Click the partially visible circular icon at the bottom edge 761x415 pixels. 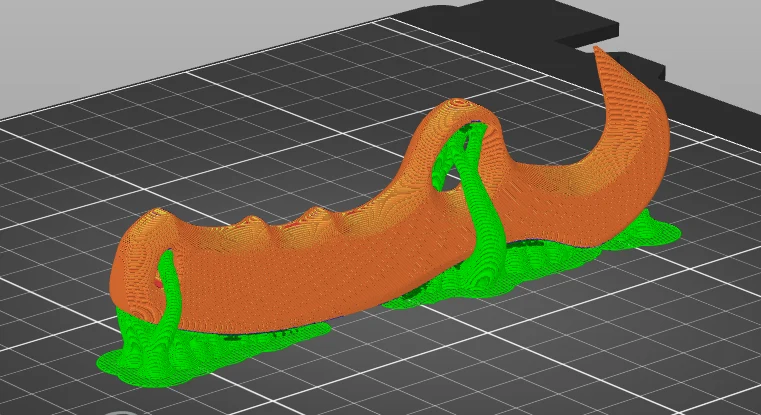pos(119,413)
